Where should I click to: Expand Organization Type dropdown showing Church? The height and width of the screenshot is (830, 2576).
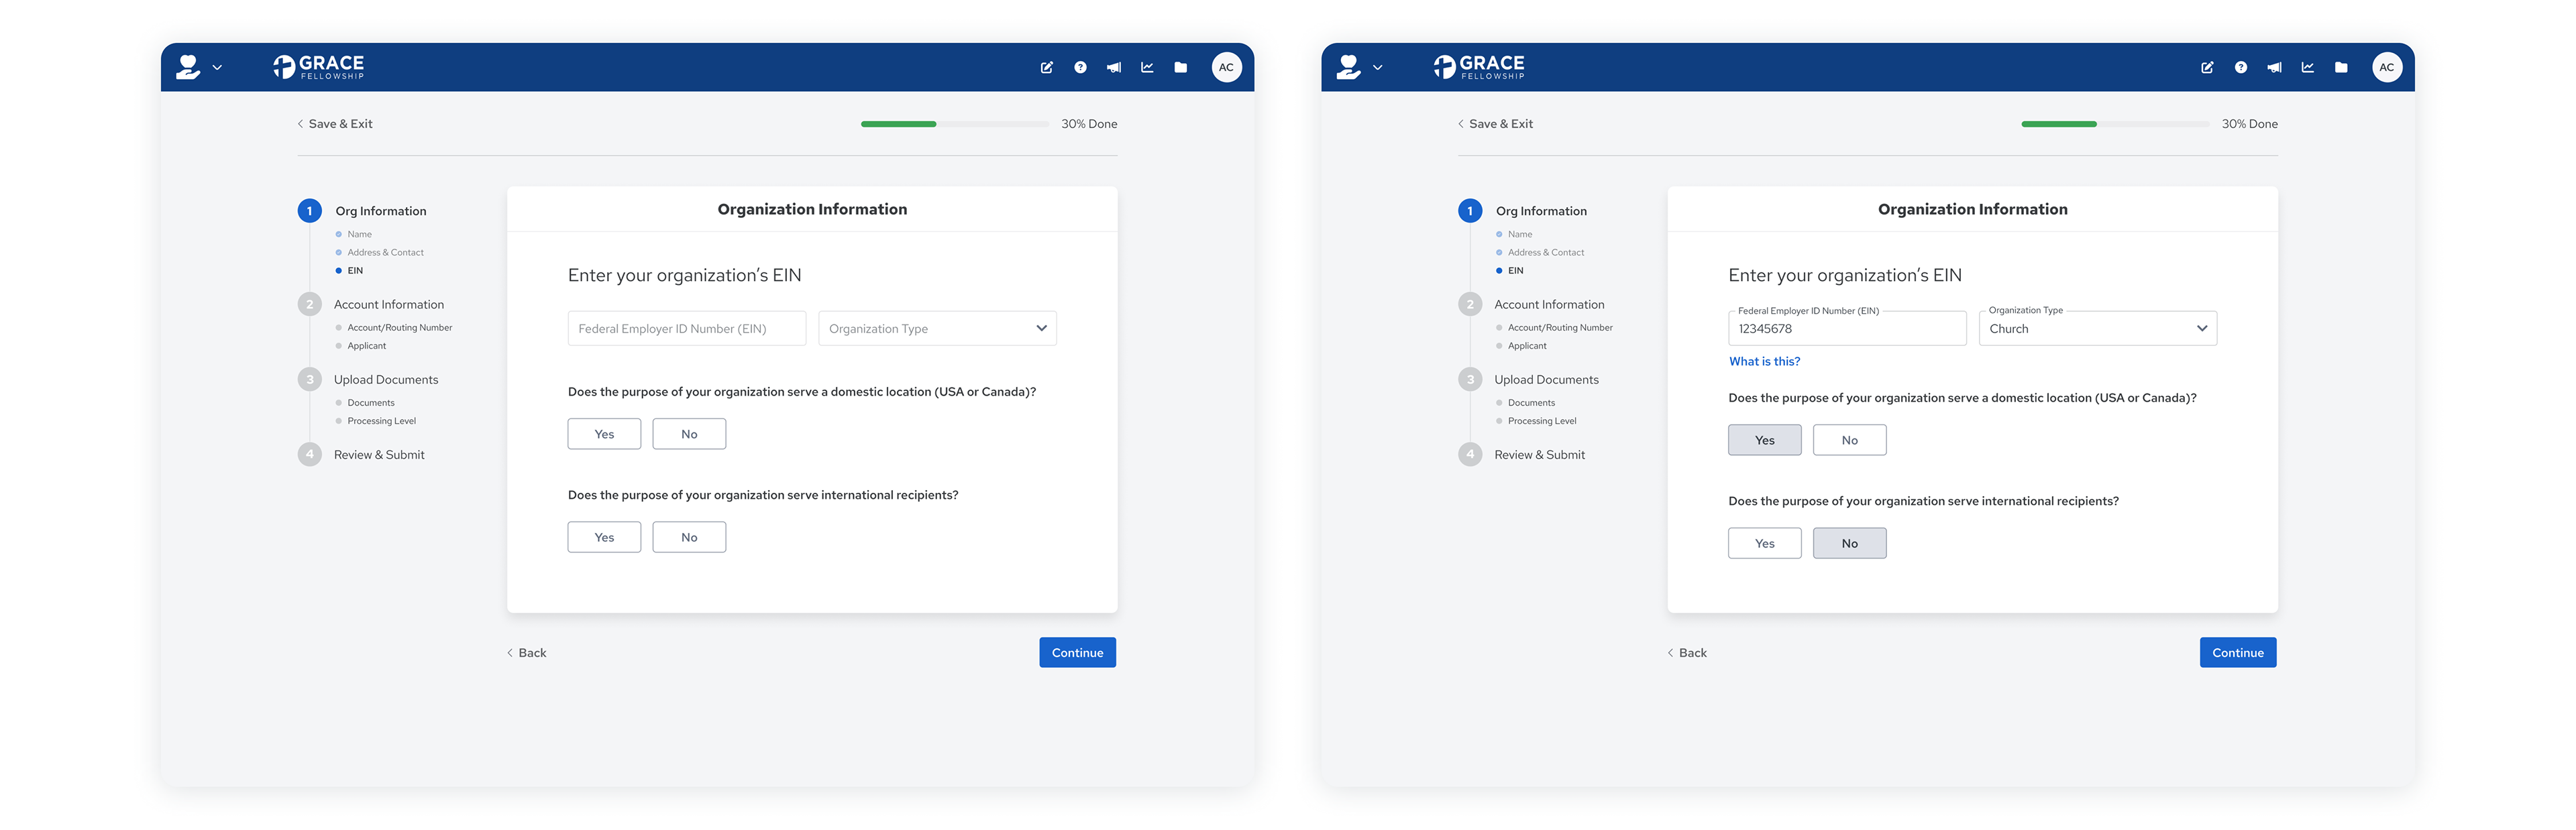[2097, 329]
